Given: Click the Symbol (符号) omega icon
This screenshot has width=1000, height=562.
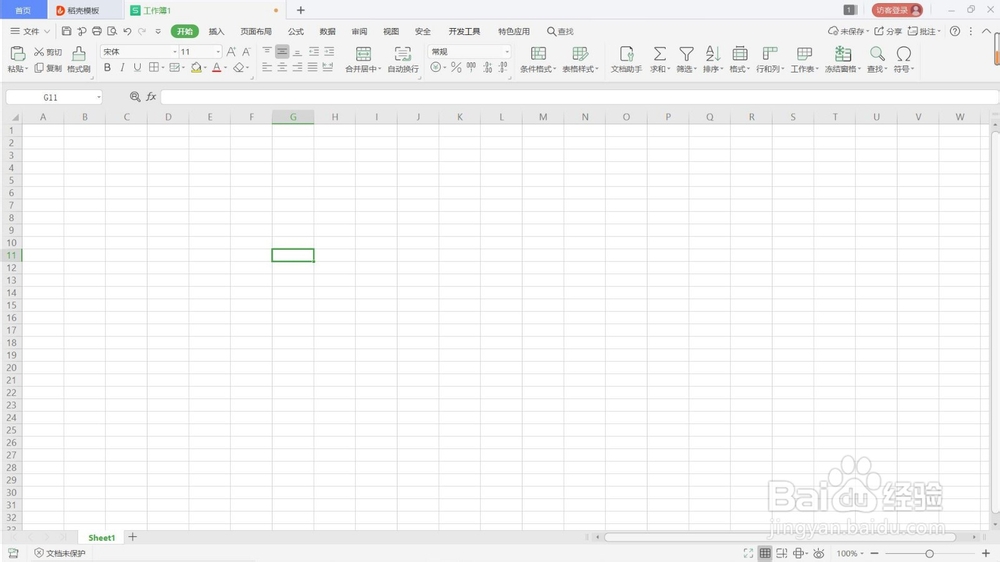Looking at the screenshot, I should click(903, 54).
